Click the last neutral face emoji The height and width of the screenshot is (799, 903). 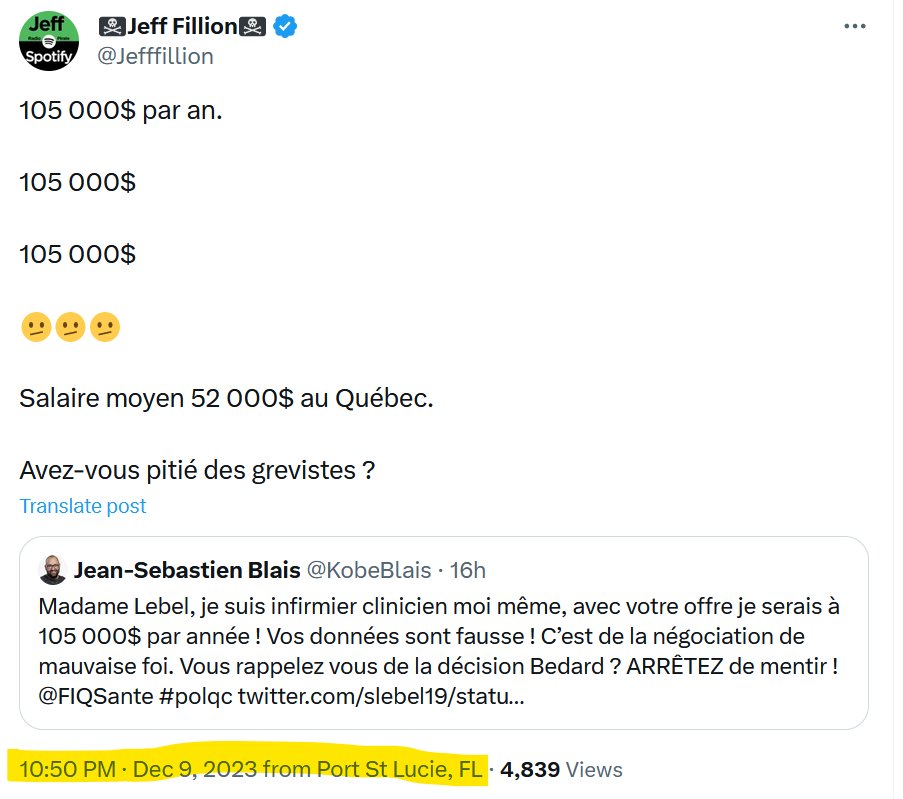pos(105,327)
